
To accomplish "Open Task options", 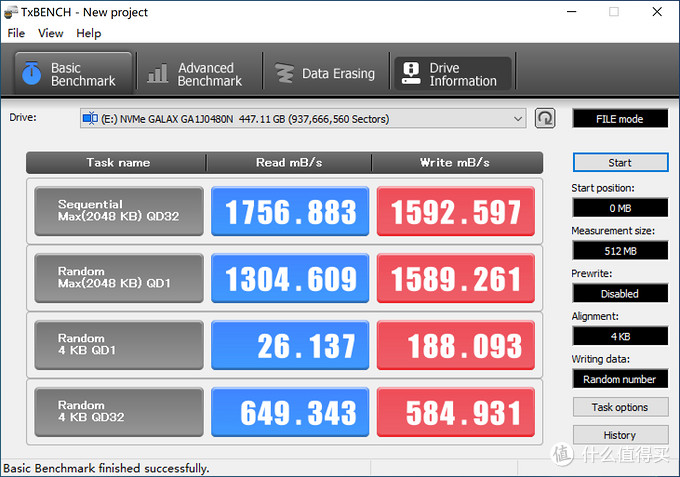I will click(x=619, y=407).
